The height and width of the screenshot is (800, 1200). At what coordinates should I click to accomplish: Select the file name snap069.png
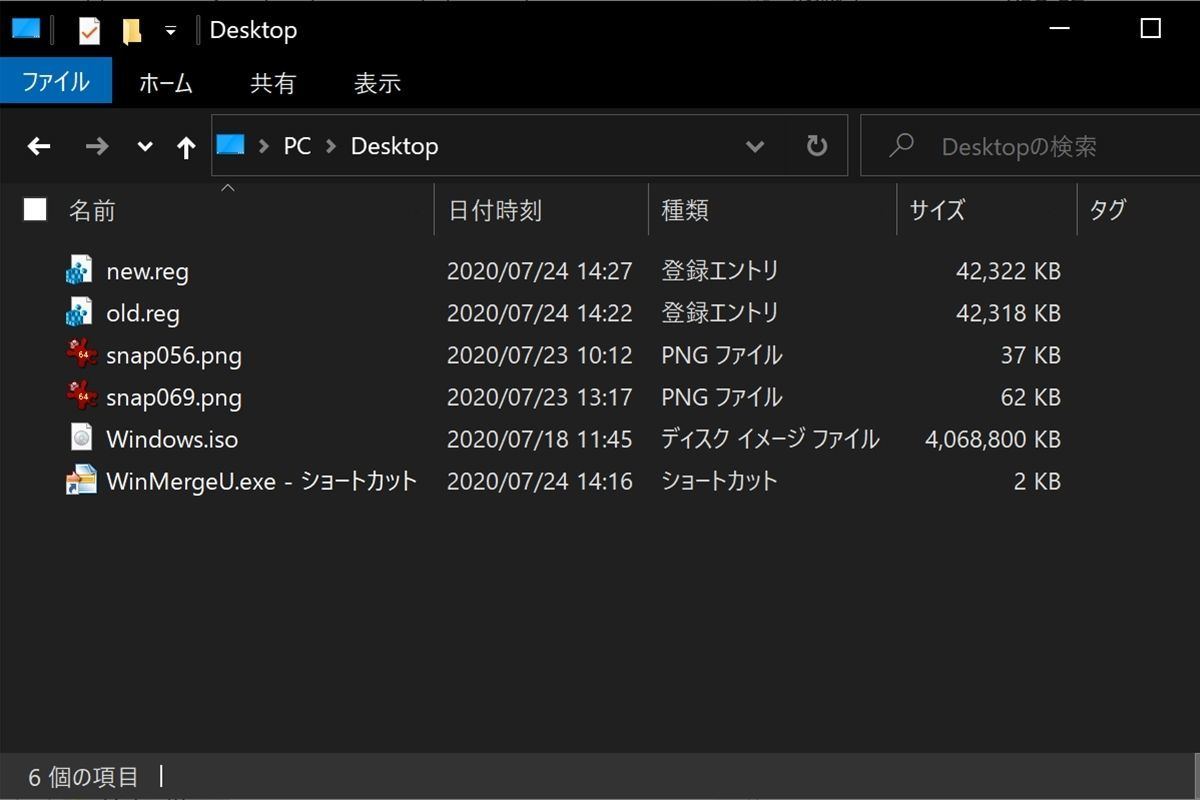[x=174, y=397]
